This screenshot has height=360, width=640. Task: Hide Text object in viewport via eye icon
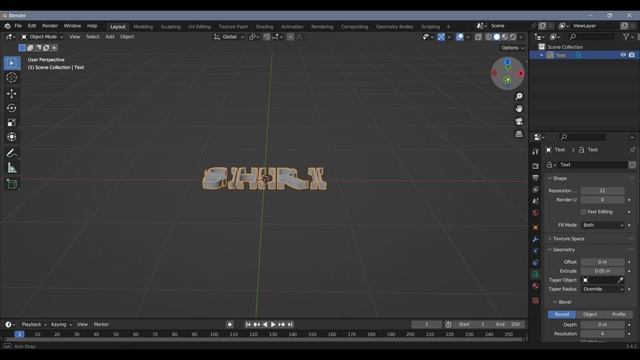623,55
